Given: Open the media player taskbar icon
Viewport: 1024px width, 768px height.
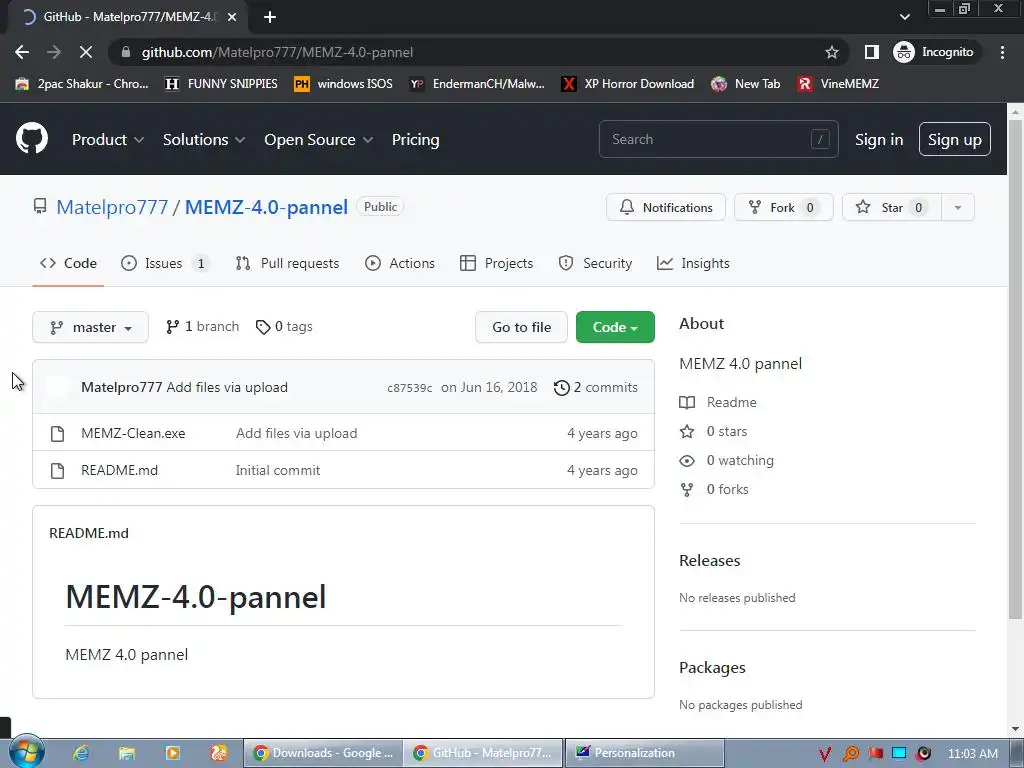Looking at the screenshot, I should point(173,753).
